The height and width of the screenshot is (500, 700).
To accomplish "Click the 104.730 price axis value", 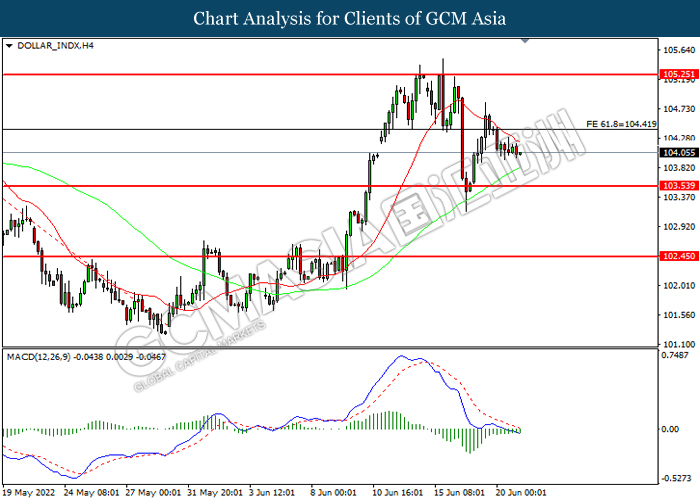I will [679, 109].
